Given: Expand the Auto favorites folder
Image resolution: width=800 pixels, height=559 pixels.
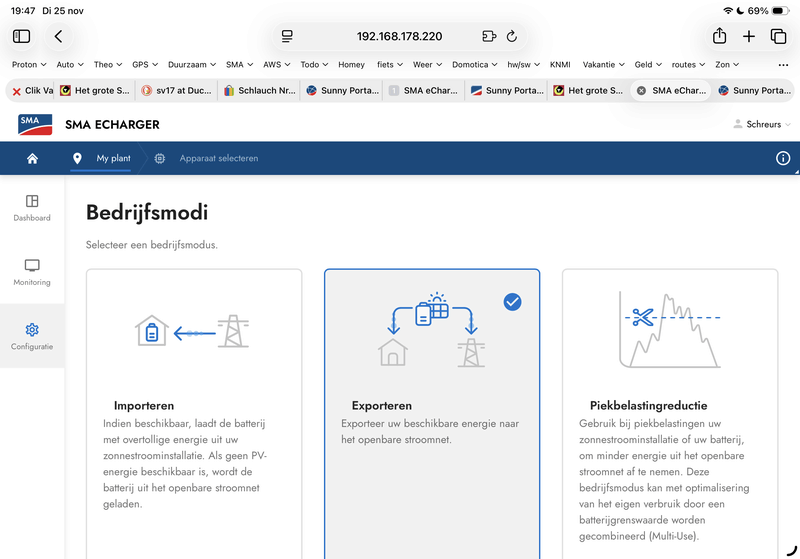Looking at the screenshot, I should click(70, 65).
